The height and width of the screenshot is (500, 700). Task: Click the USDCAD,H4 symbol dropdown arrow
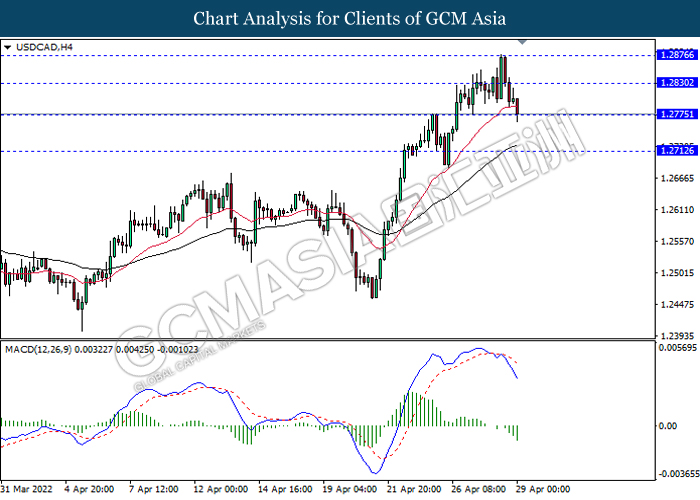[7, 47]
